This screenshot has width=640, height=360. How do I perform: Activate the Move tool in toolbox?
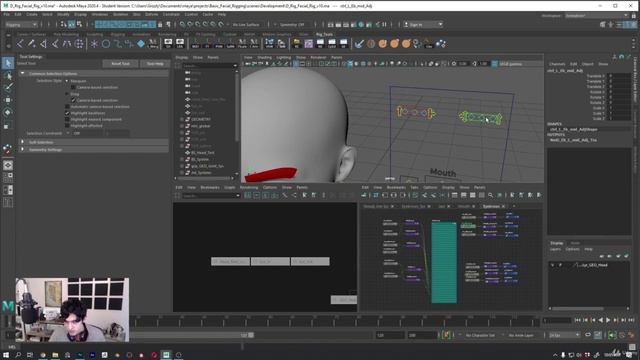click(8, 100)
